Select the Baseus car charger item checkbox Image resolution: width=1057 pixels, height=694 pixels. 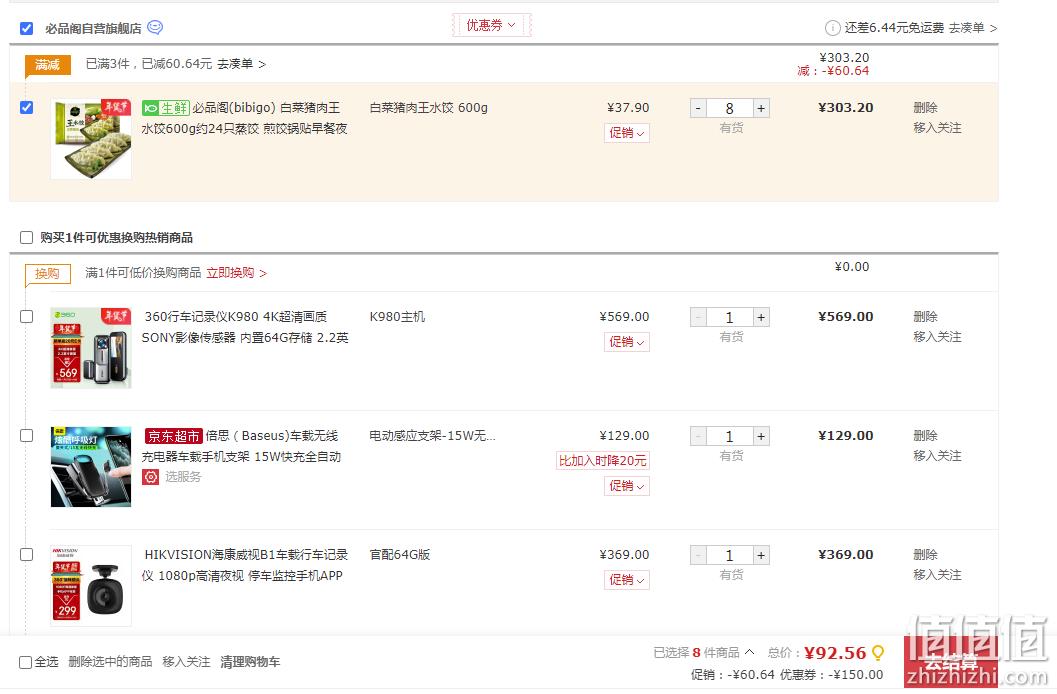pos(26,436)
